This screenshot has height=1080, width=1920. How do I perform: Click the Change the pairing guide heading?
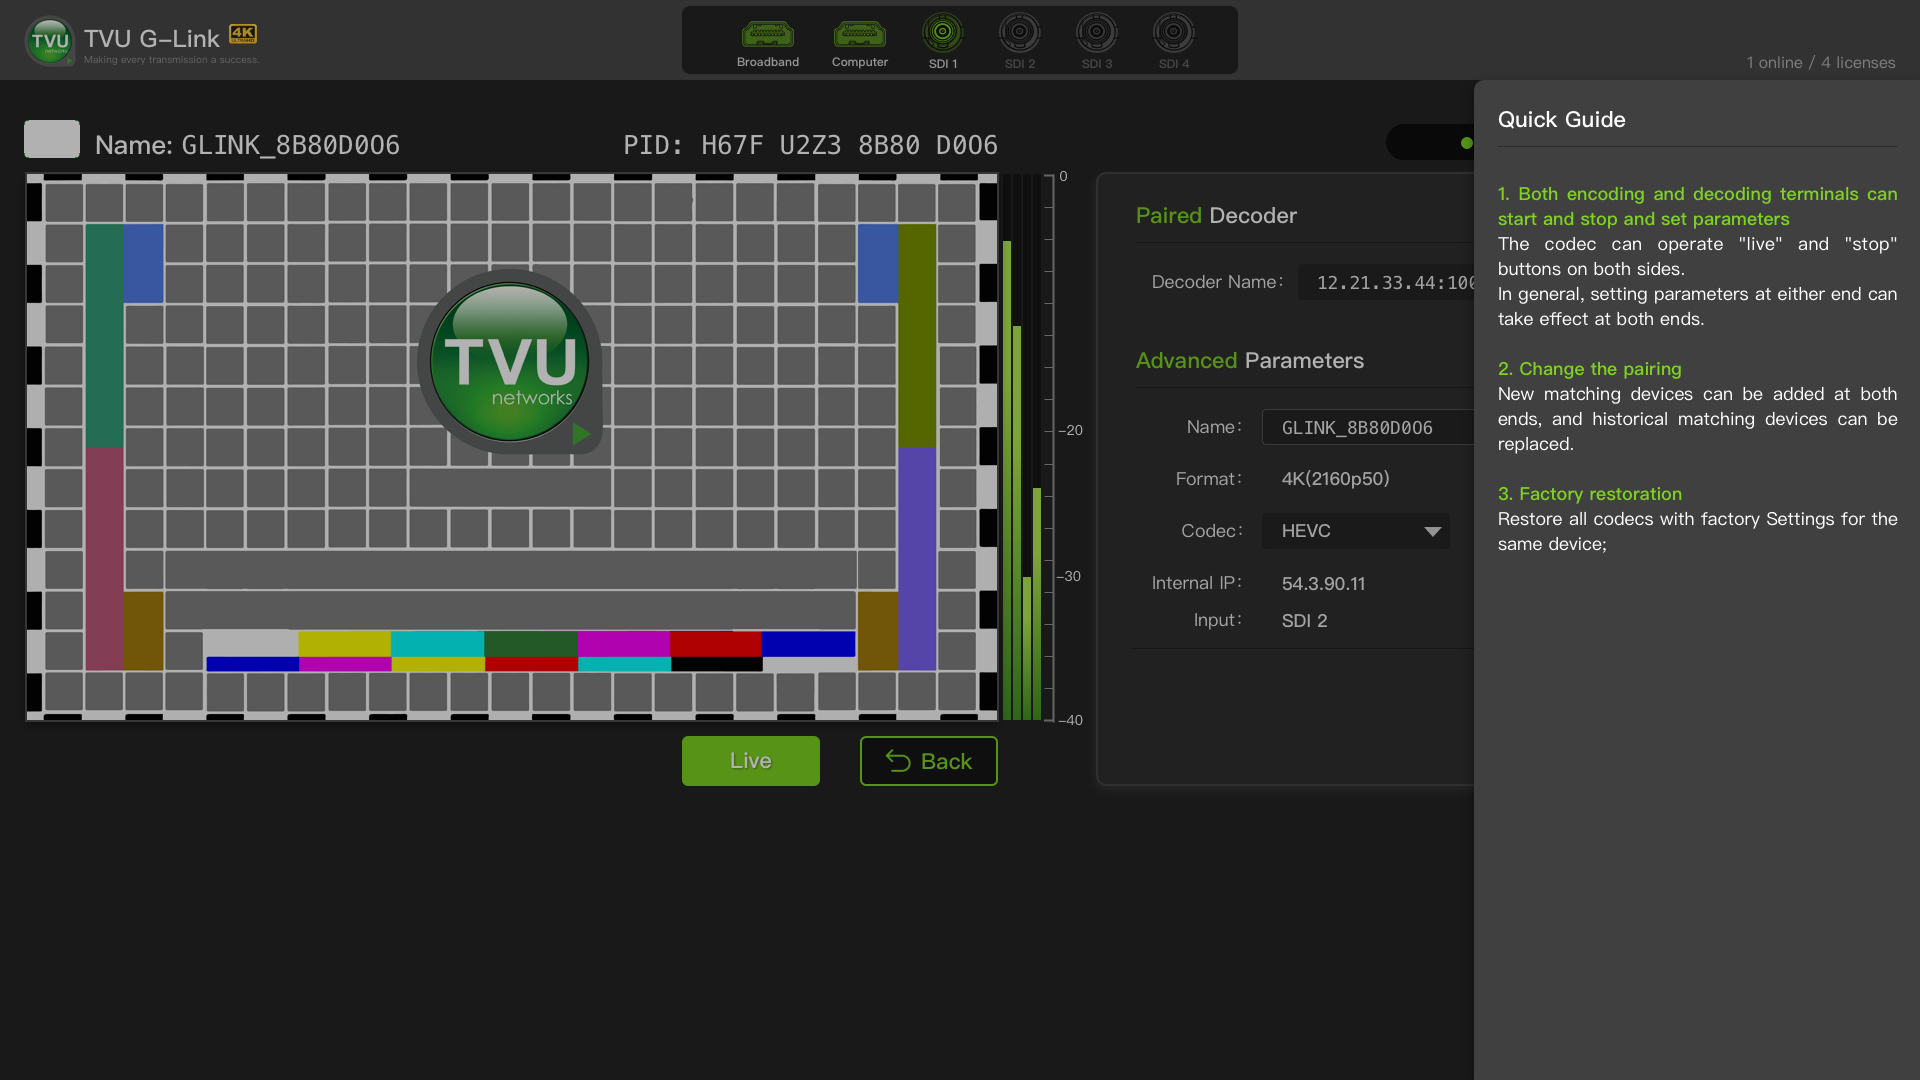tap(1589, 369)
